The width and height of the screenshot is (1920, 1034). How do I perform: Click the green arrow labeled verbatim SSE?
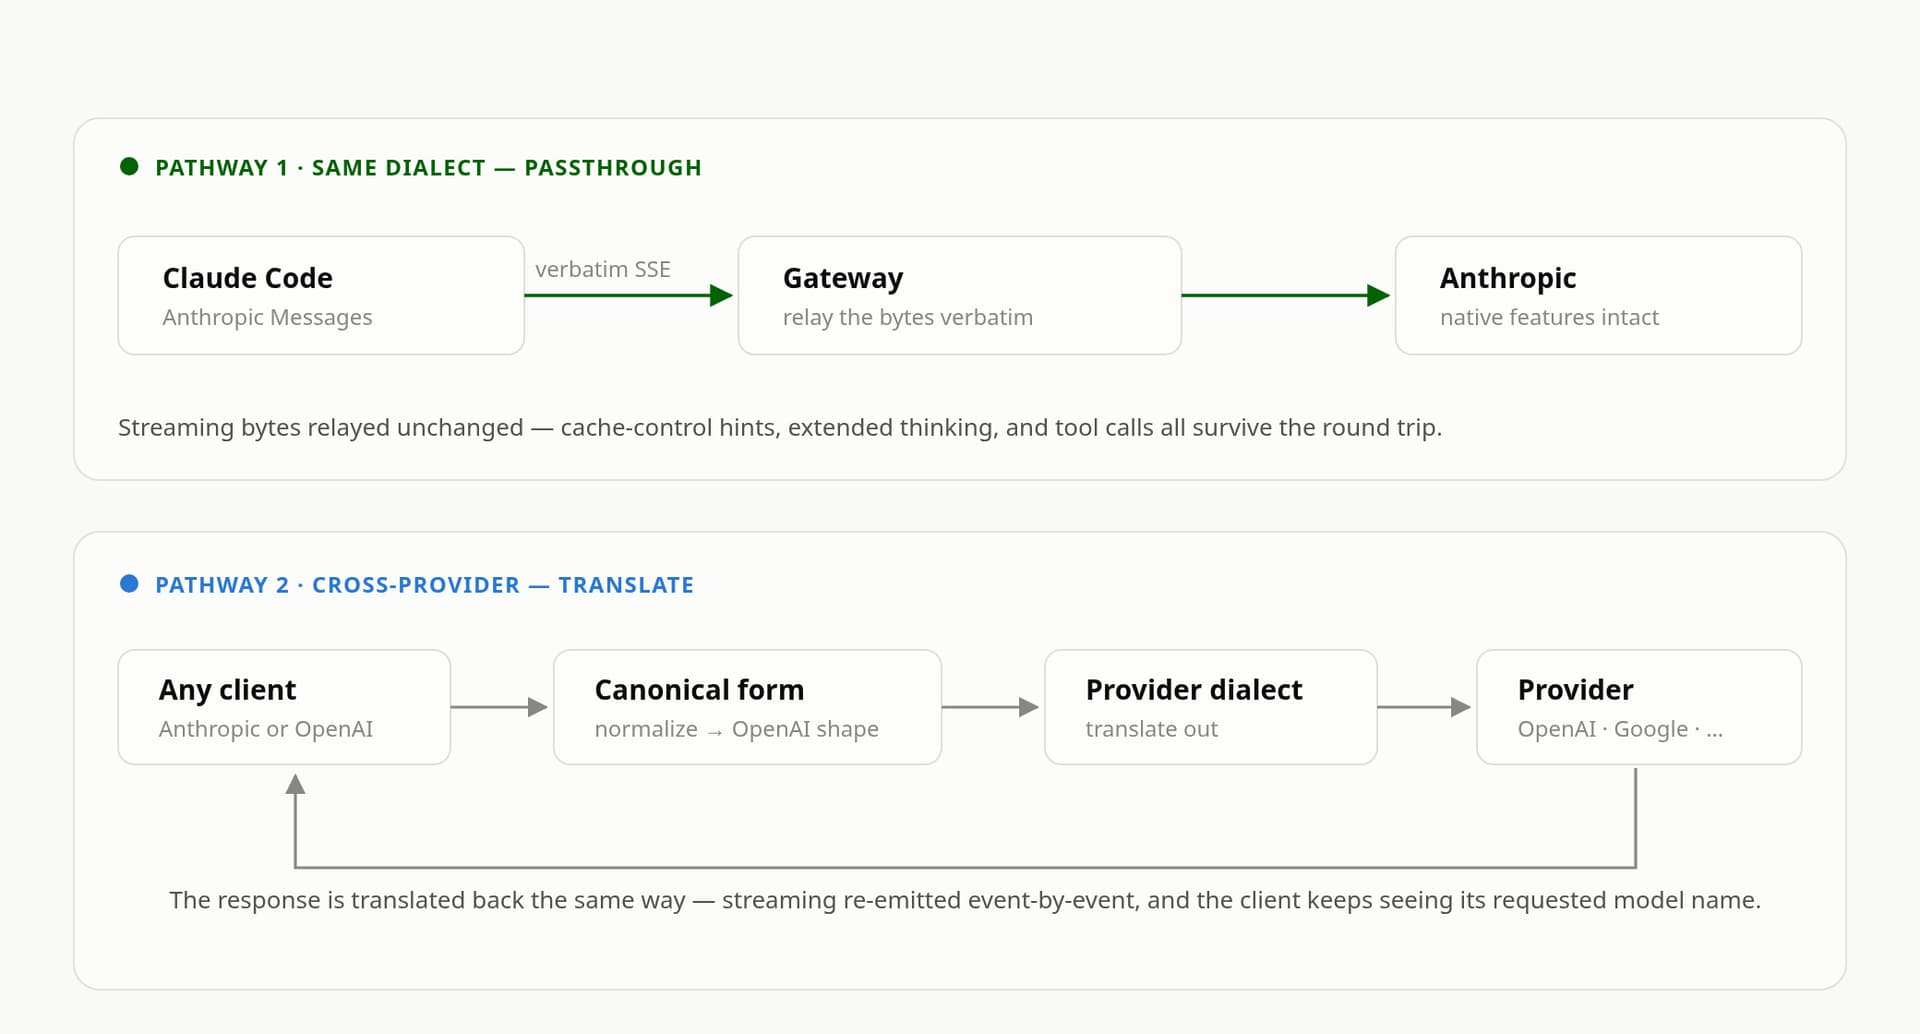(629, 295)
